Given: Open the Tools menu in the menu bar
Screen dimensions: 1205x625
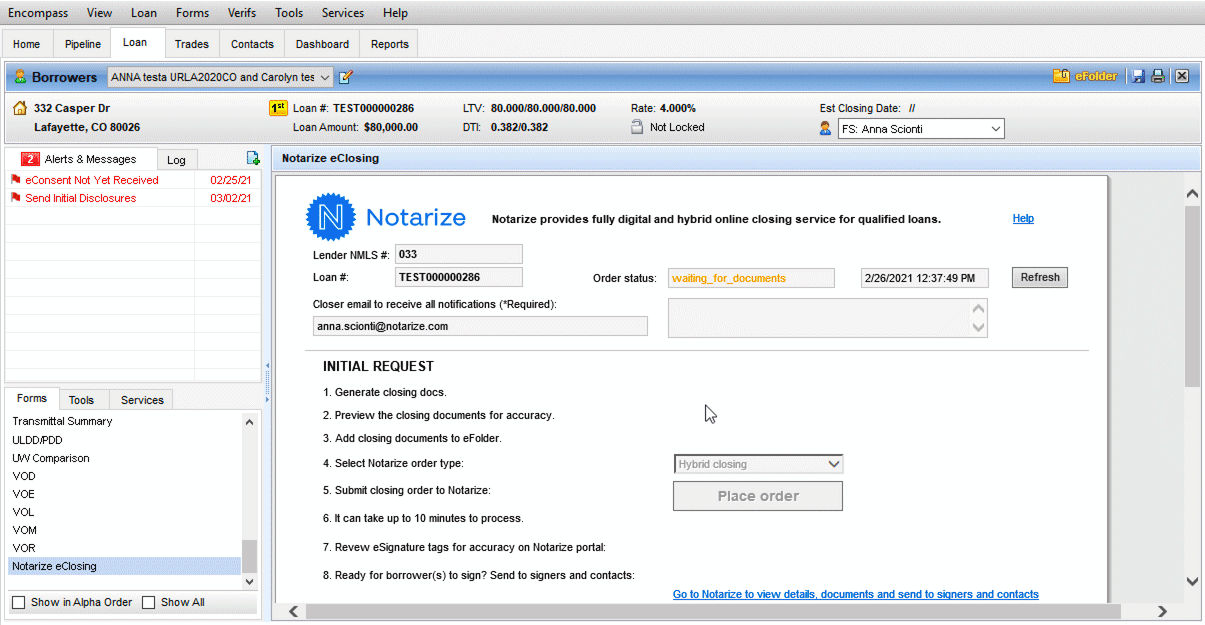Looking at the screenshot, I should pyautogui.click(x=289, y=13).
